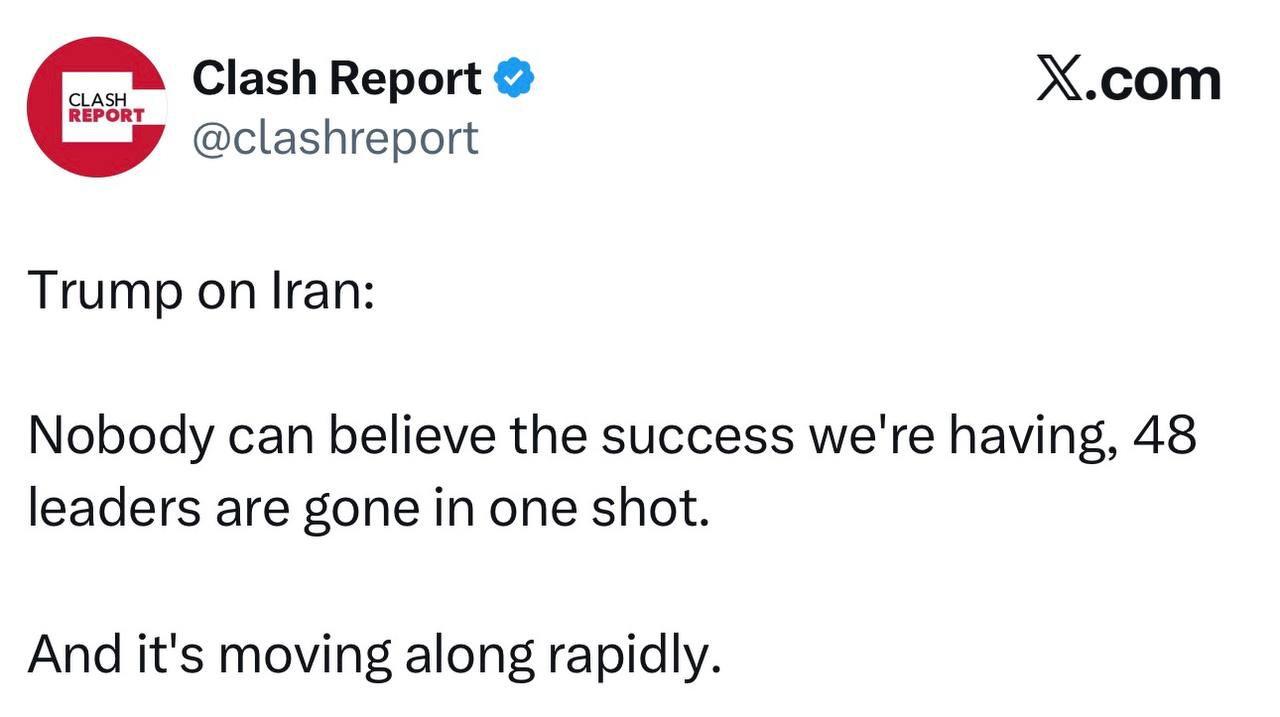Screen dimensions: 1280x717
Task: Open the Clash Report display name
Action: click(x=336, y=78)
